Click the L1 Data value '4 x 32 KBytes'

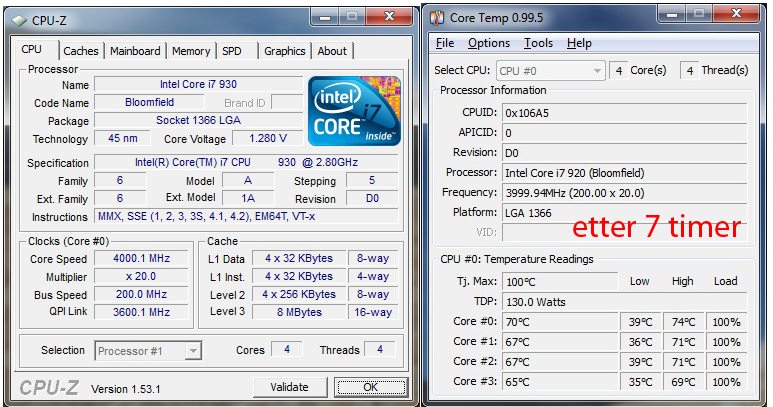pyautogui.click(x=299, y=258)
